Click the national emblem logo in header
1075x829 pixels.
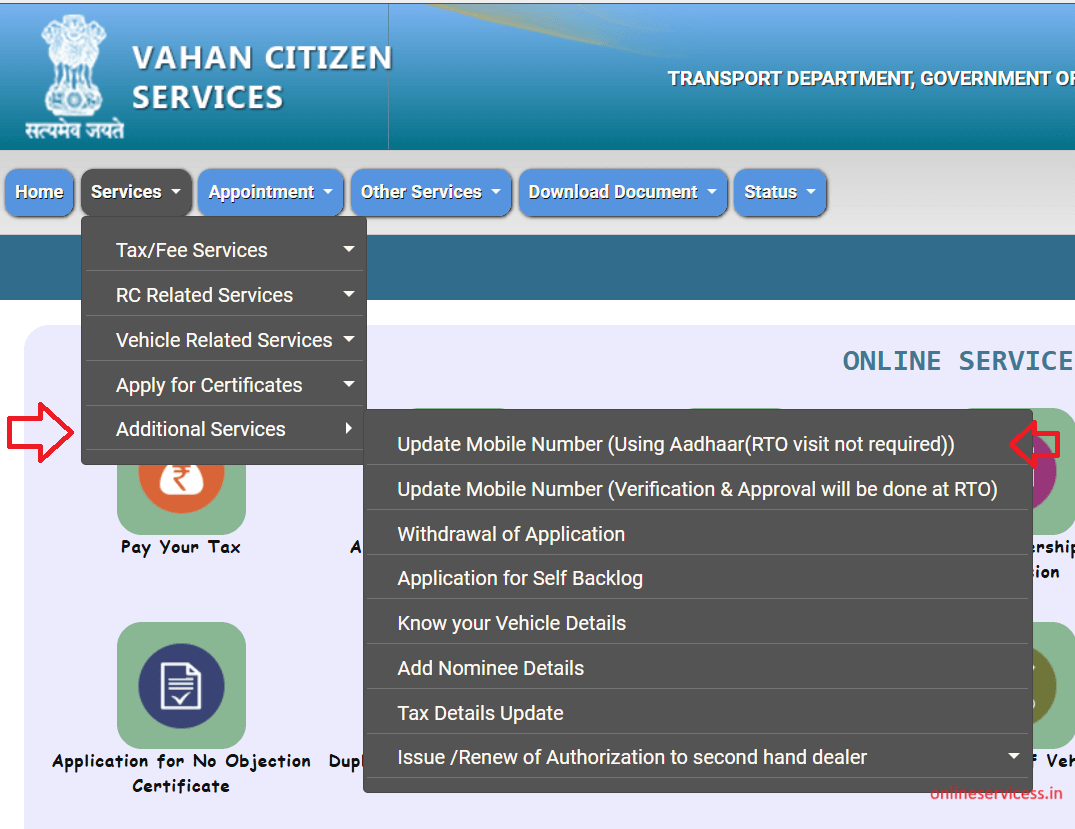(74, 77)
